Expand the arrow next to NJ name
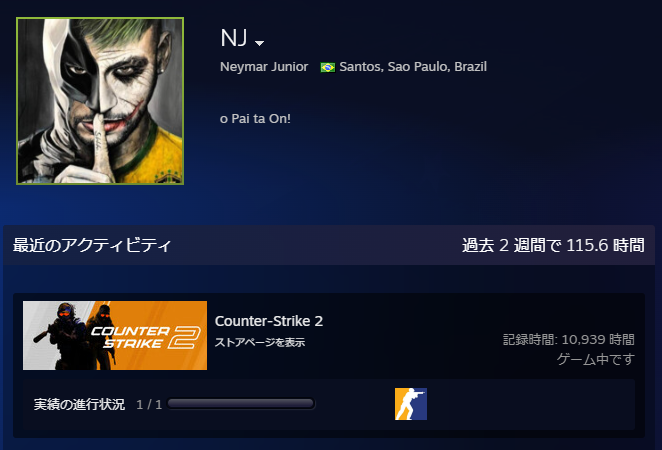This screenshot has height=450, width=662. click(260, 43)
